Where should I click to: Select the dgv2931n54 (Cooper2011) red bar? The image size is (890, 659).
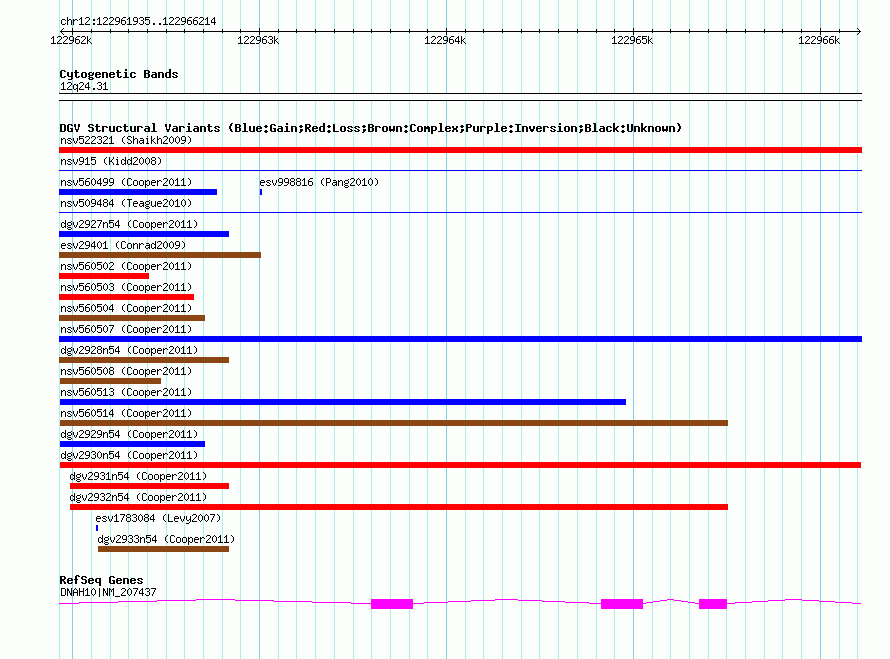coord(149,486)
